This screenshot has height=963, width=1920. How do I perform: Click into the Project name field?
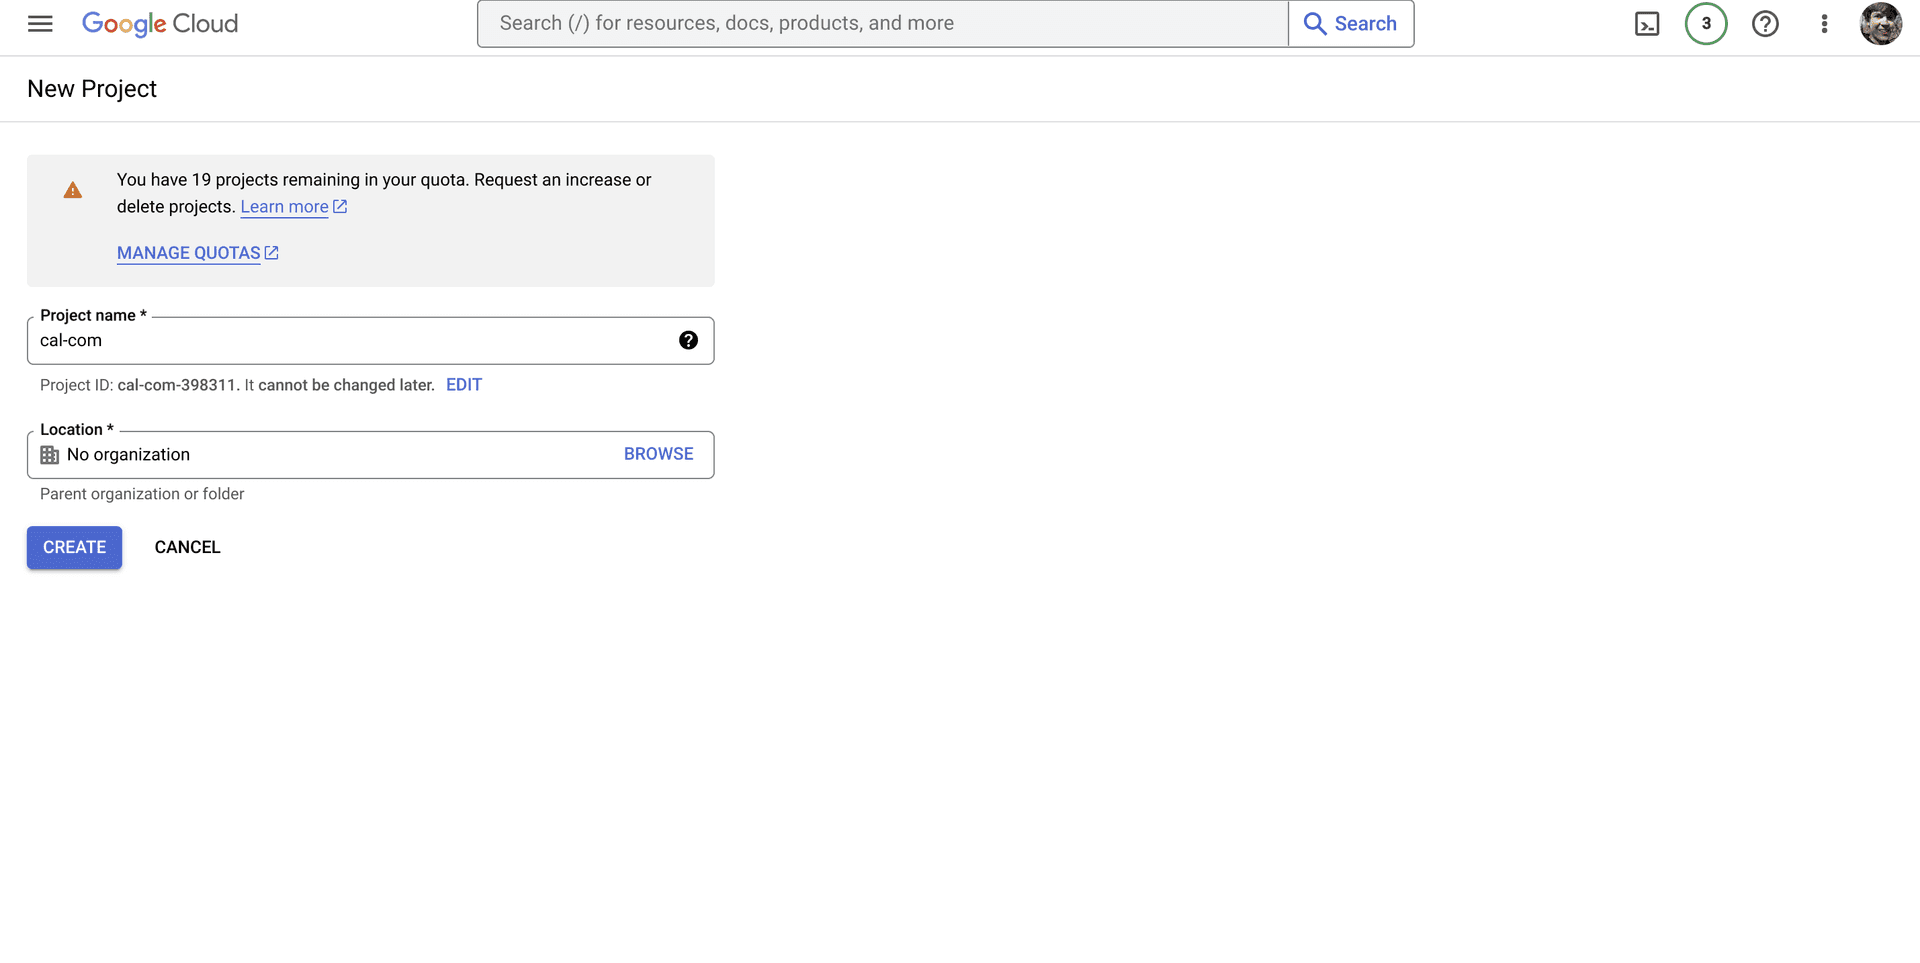click(350, 341)
